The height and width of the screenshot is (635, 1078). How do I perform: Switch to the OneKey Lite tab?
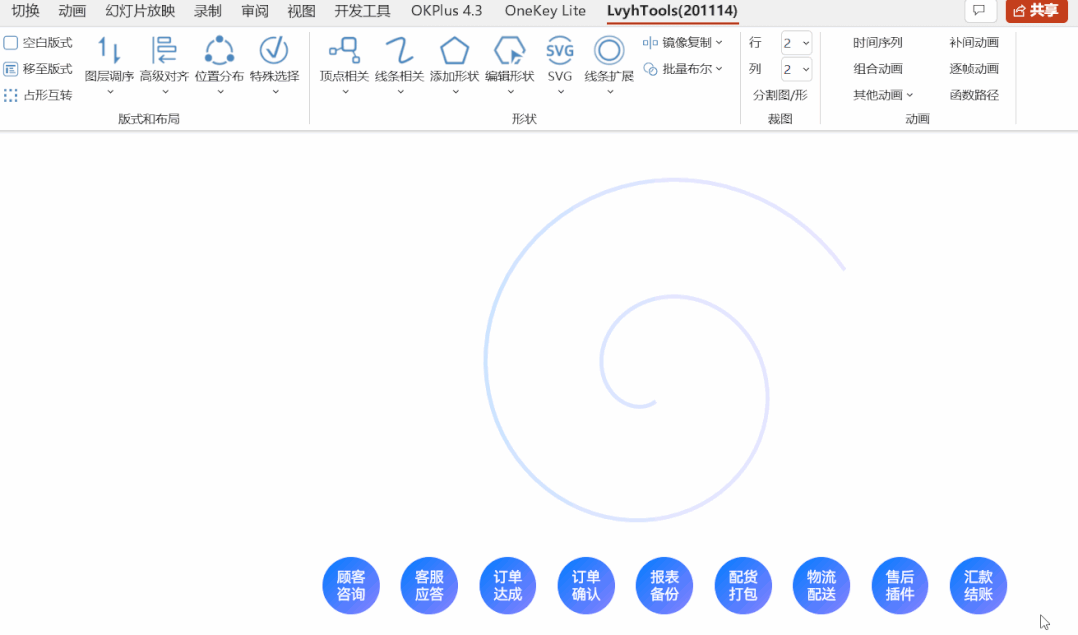tap(545, 11)
